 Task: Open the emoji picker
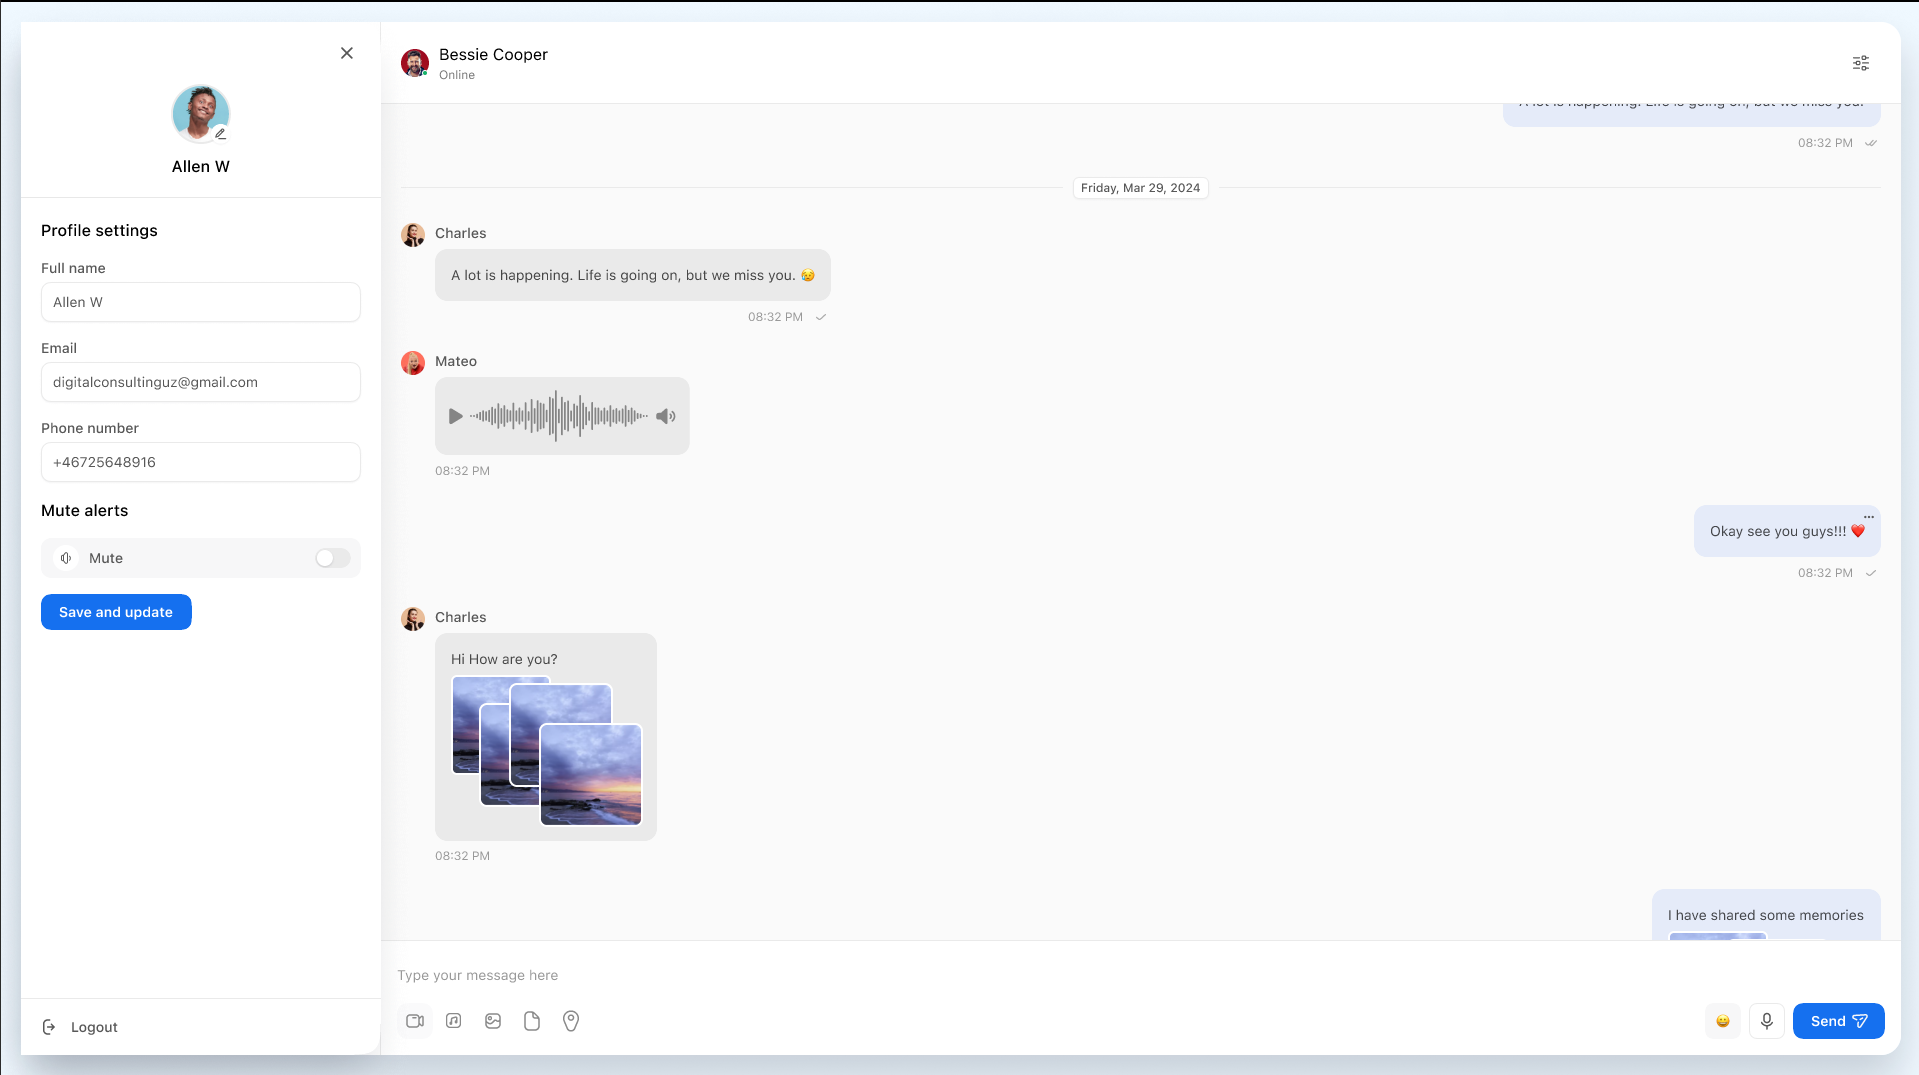(1723, 1021)
